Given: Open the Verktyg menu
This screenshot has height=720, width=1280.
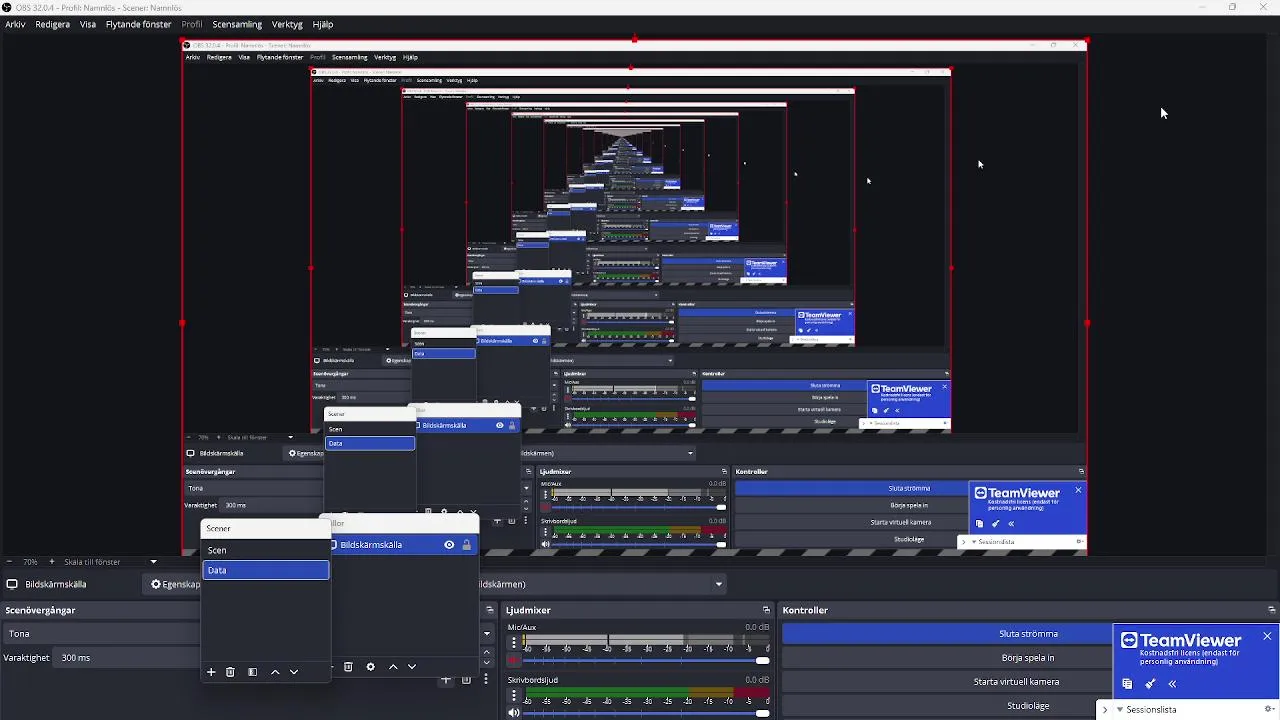Looking at the screenshot, I should coord(287,24).
